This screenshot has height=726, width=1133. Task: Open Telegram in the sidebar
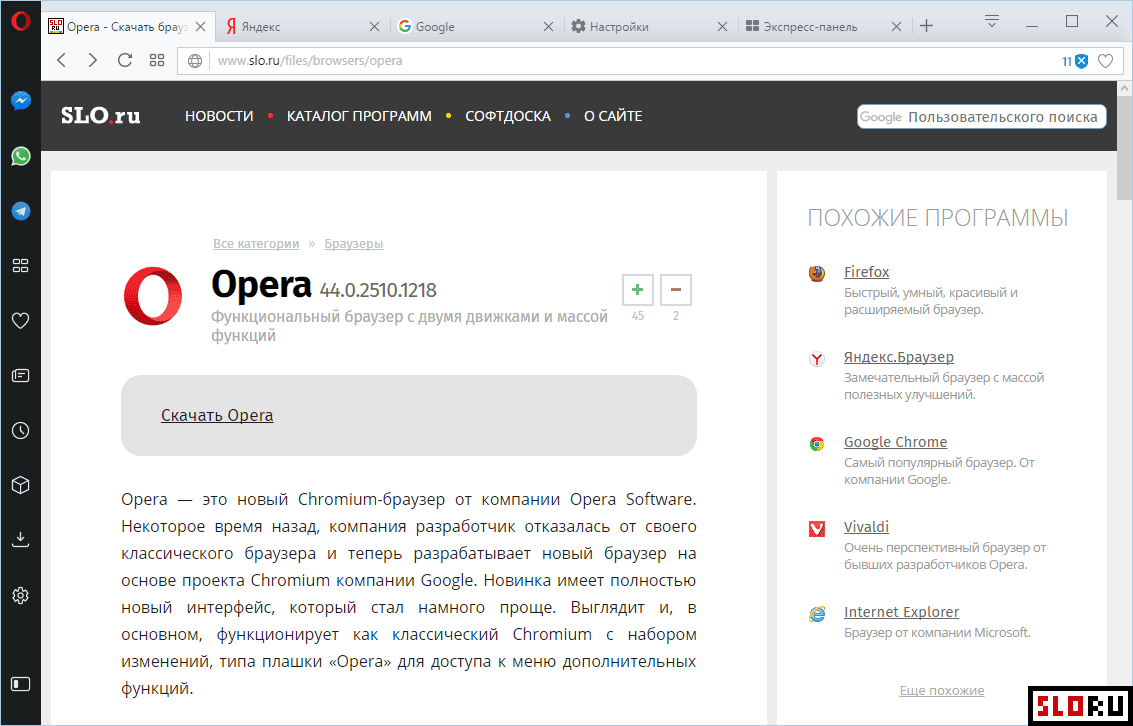[x=21, y=211]
